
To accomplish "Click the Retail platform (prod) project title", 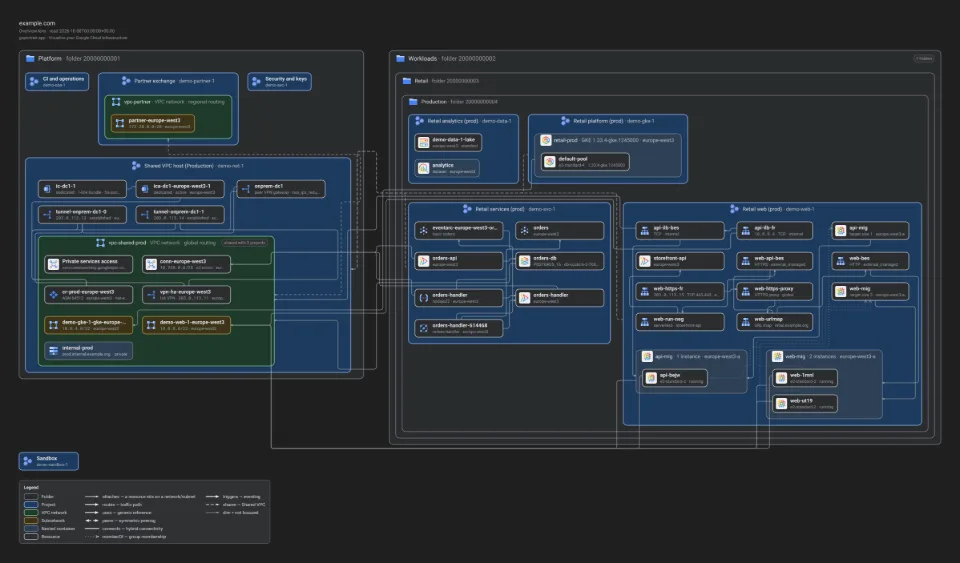I will pyautogui.click(x=613, y=121).
